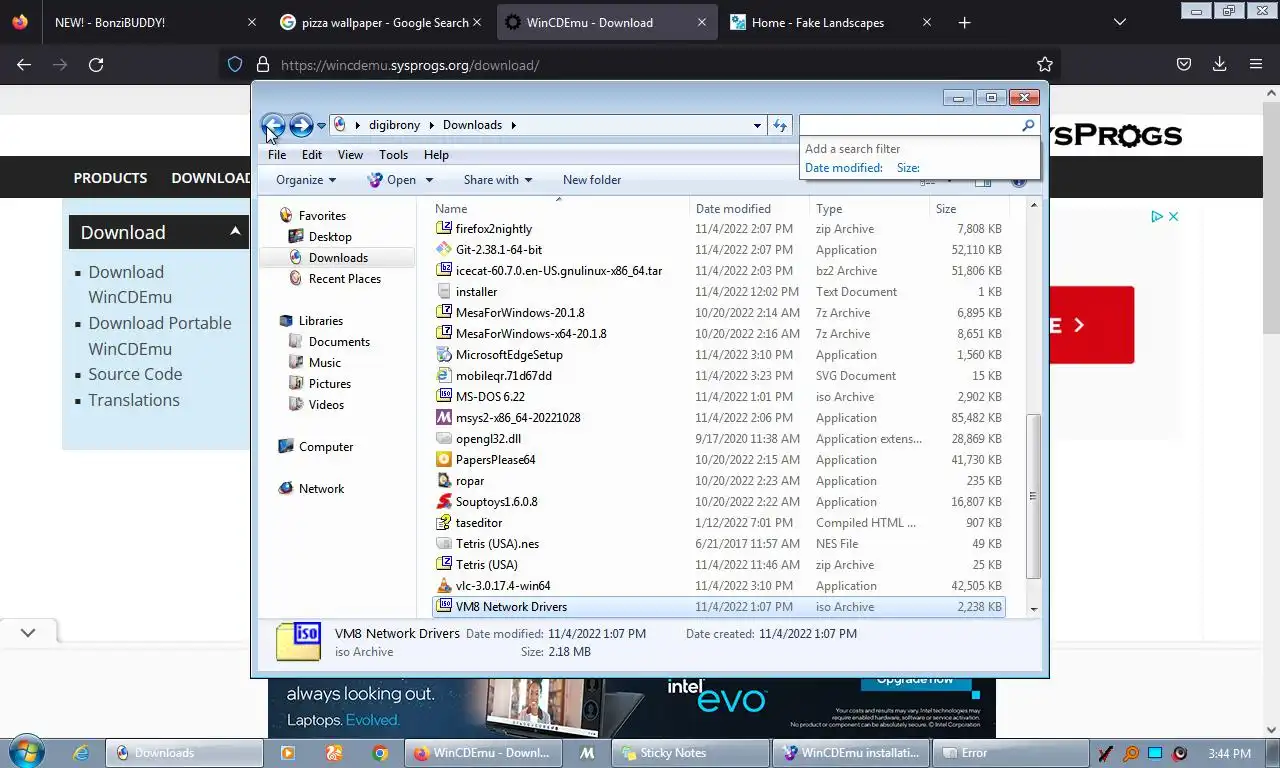Open the Share with dropdown
This screenshot has height=768, width=1280.
tap(497, 180)
